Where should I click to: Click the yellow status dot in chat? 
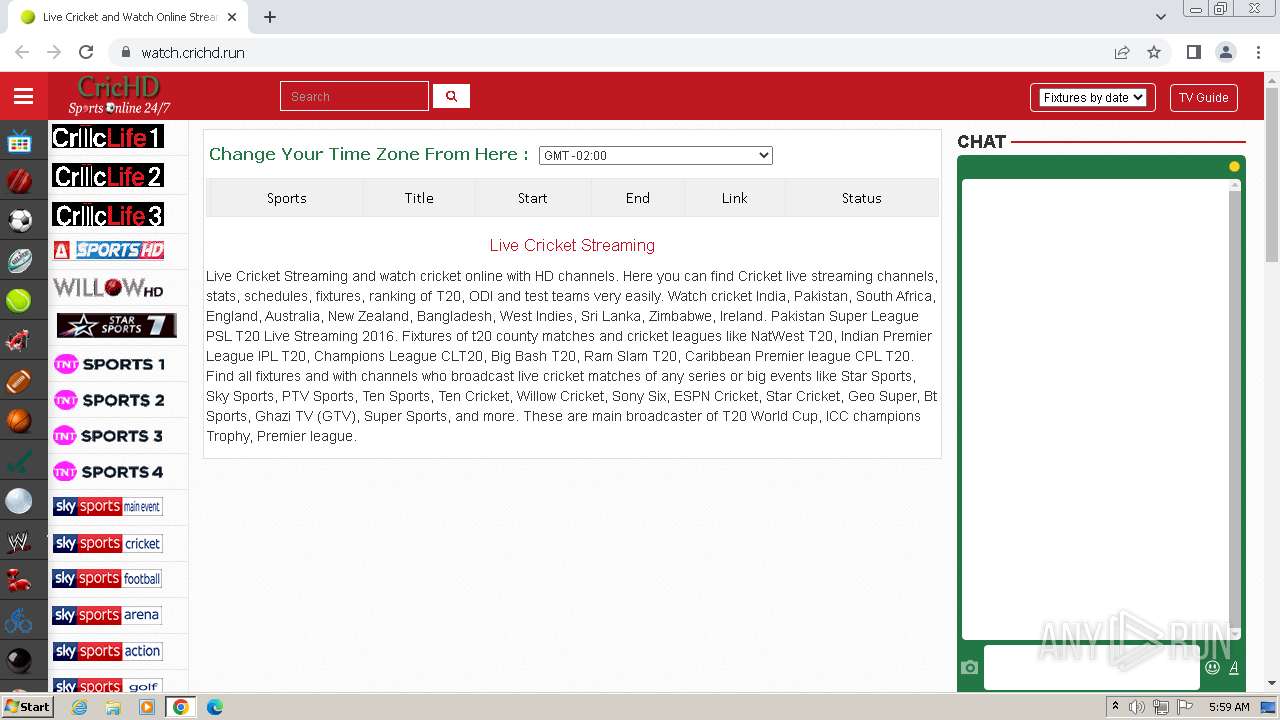1234,167
